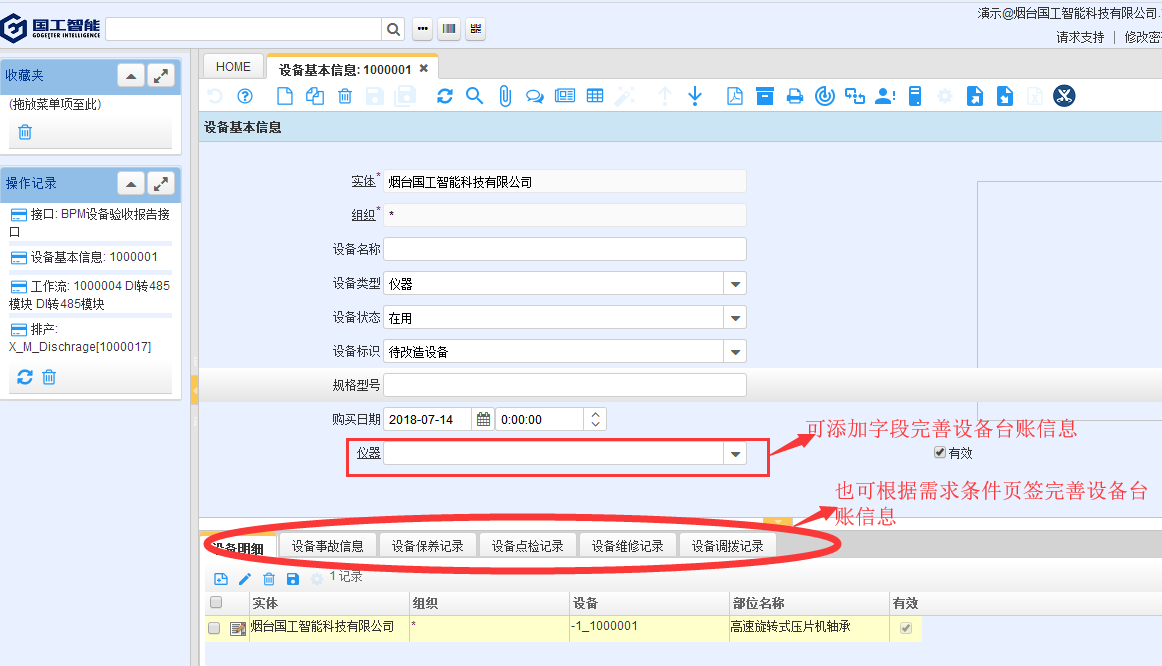Create a new record with blank page icon
This screenshot has height=666, width=1162.
pyautogui.click(x=285, y=96)
